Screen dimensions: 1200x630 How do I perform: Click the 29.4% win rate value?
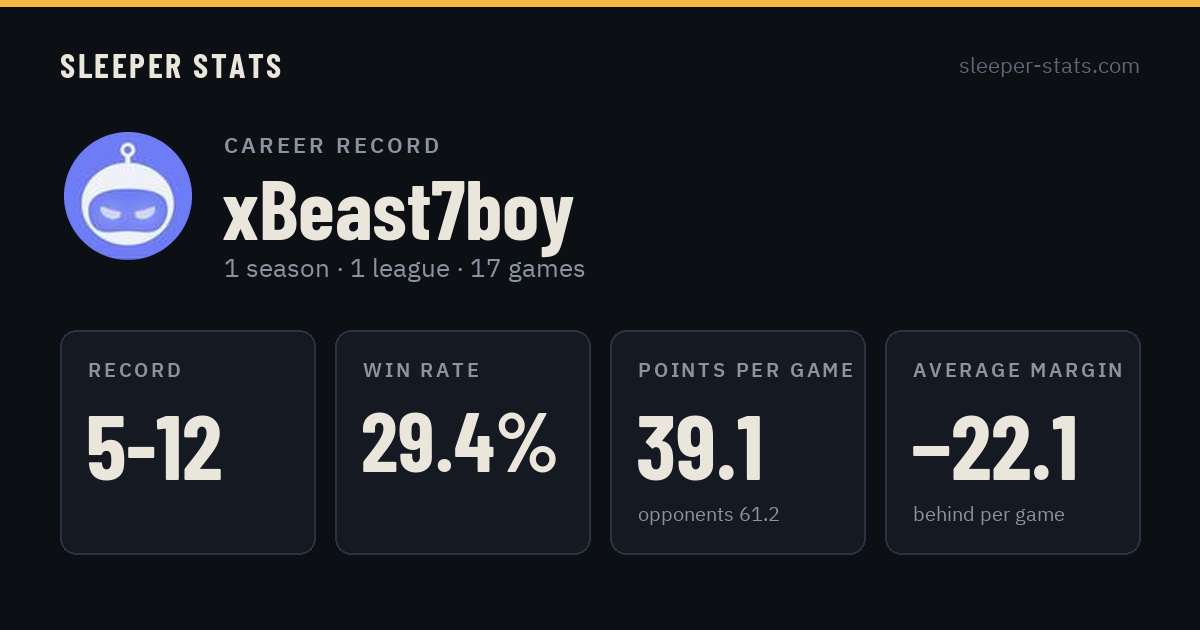coord(459,443)
